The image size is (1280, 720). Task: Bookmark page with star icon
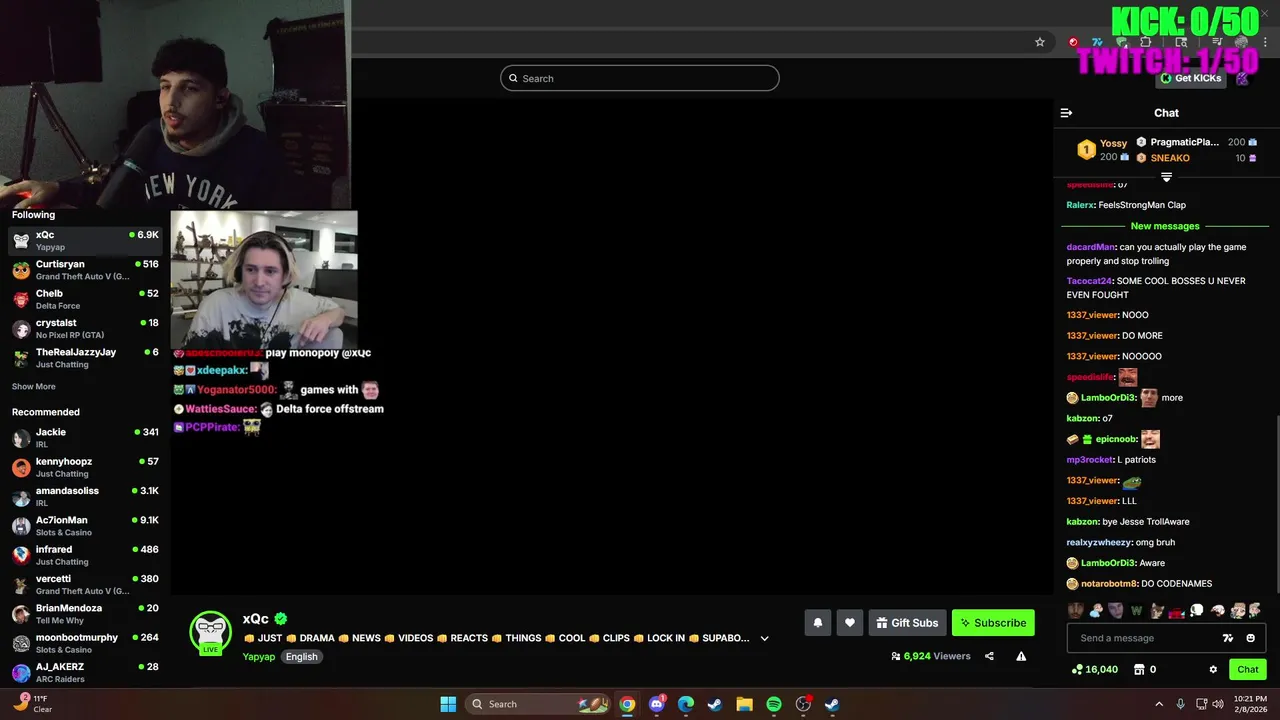pos(1040,42)
